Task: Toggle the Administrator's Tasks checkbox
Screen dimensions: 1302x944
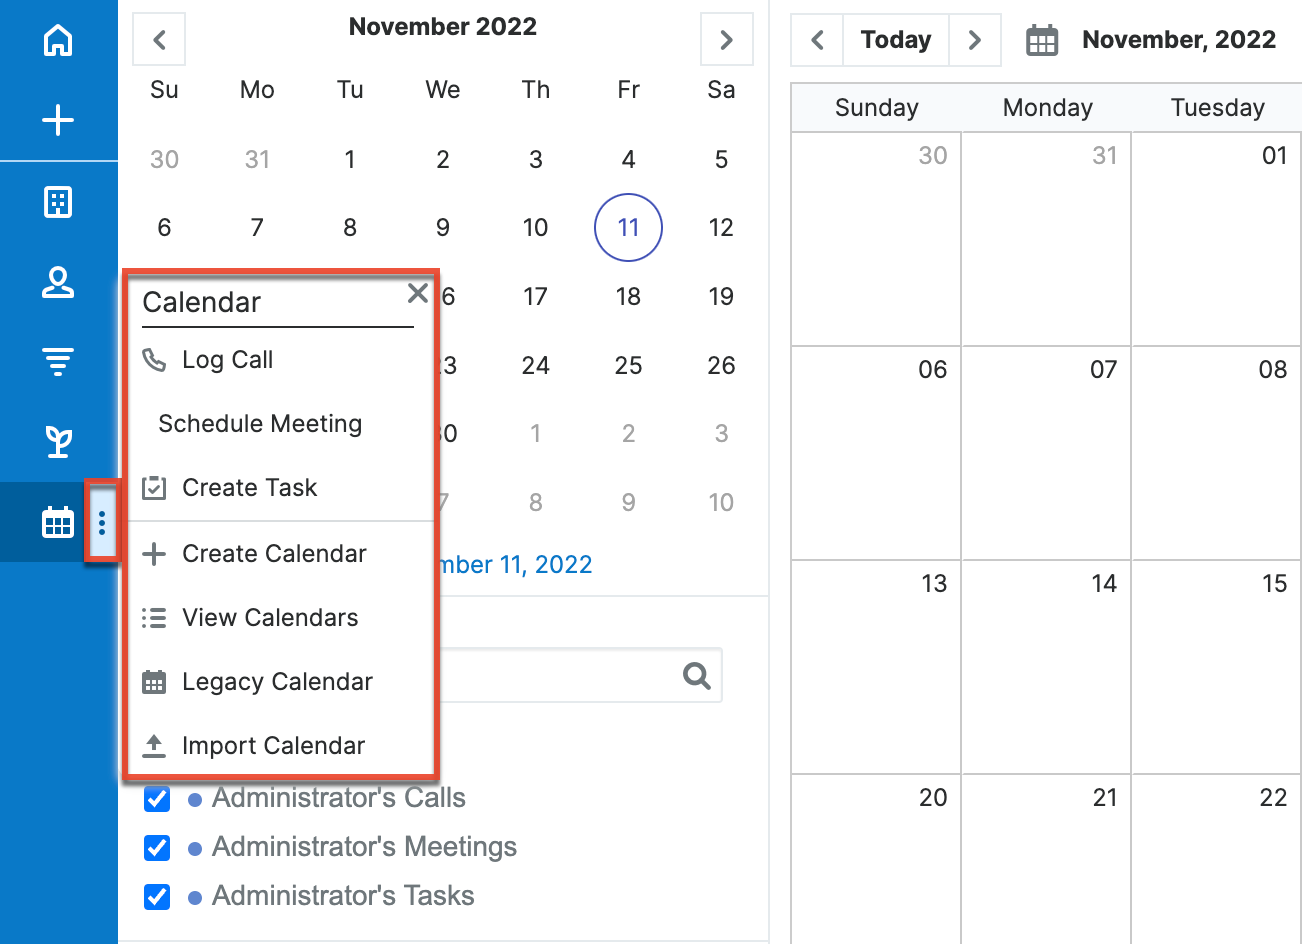Action: click(157, 896)
